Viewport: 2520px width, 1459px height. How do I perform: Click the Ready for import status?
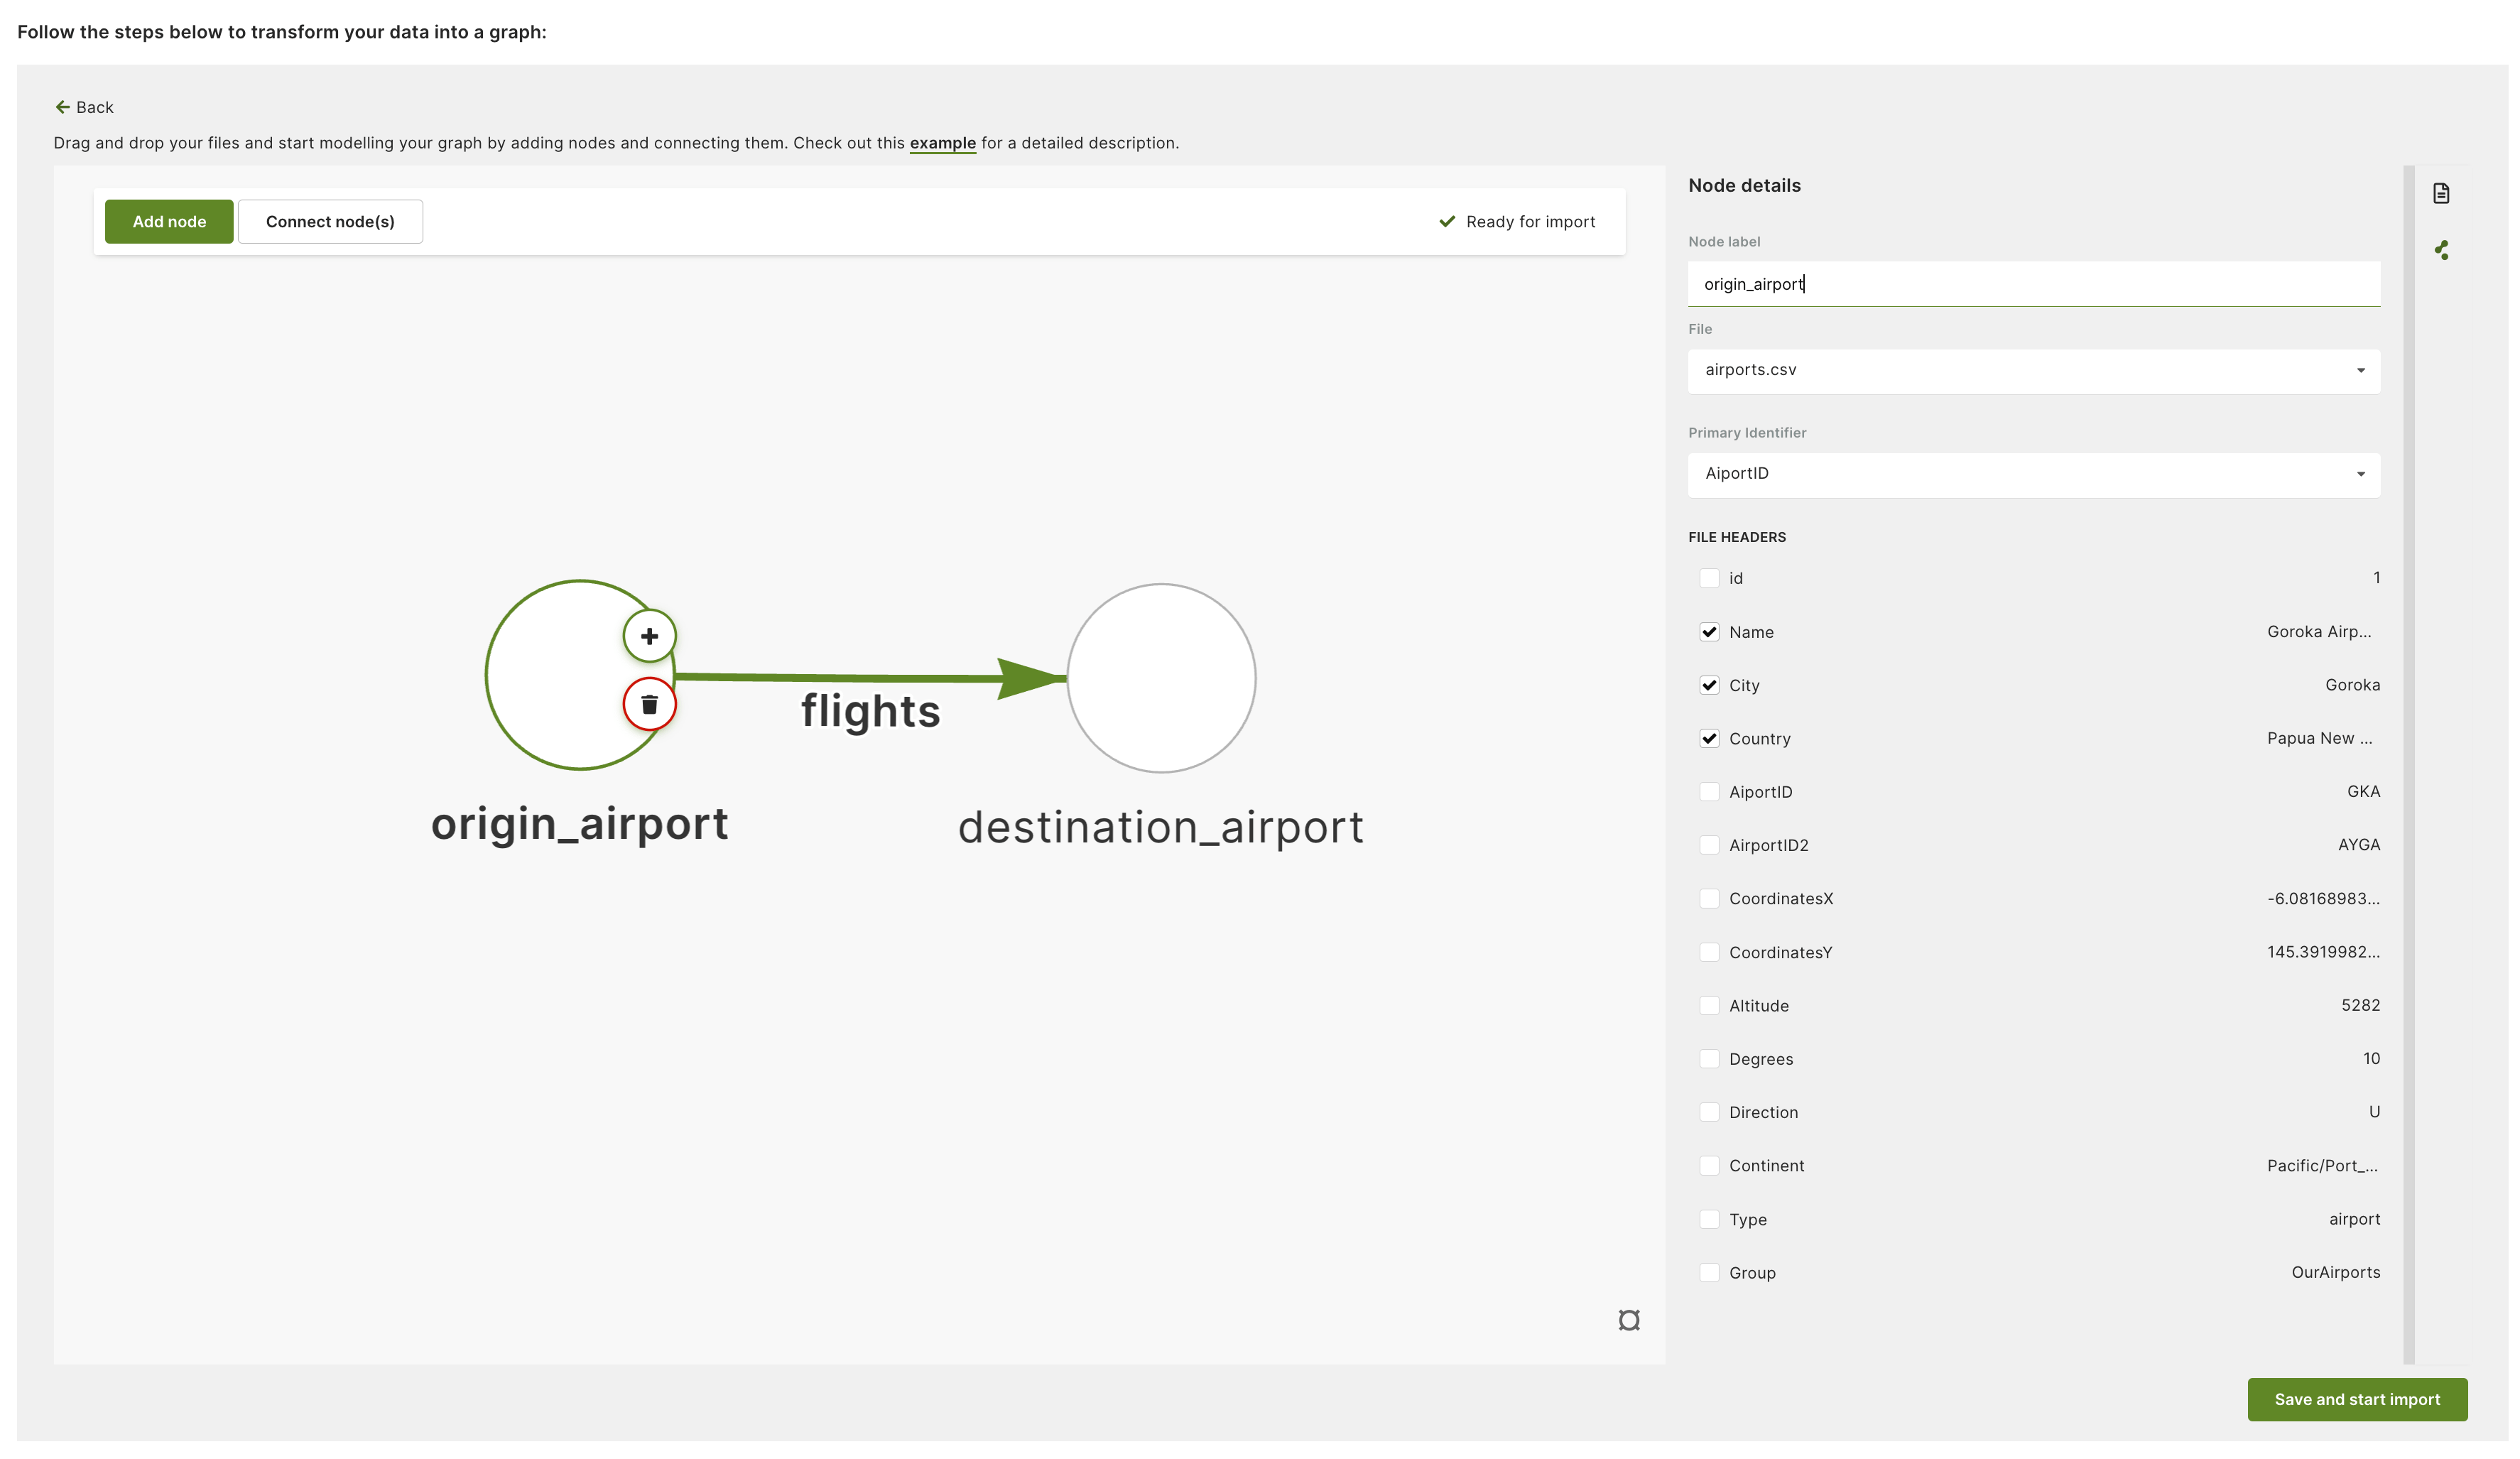tap(1516, 222)
